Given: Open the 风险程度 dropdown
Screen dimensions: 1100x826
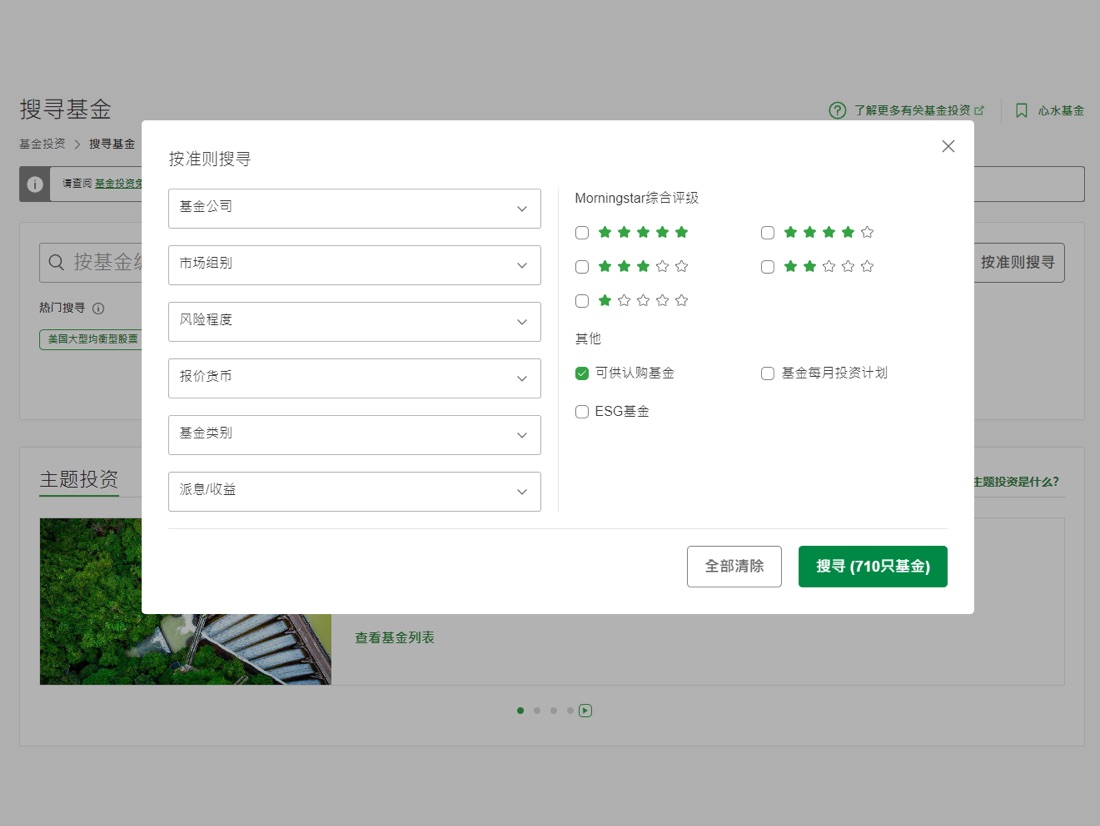Looking at the screenshot, I should tap(354, 321).
